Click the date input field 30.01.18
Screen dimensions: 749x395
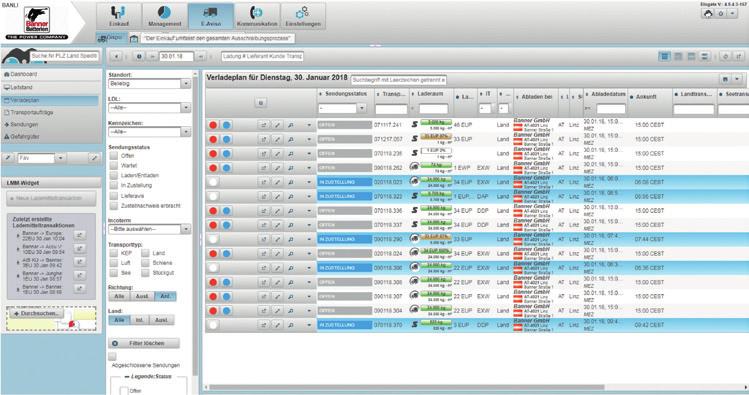[x=176, y=56]
